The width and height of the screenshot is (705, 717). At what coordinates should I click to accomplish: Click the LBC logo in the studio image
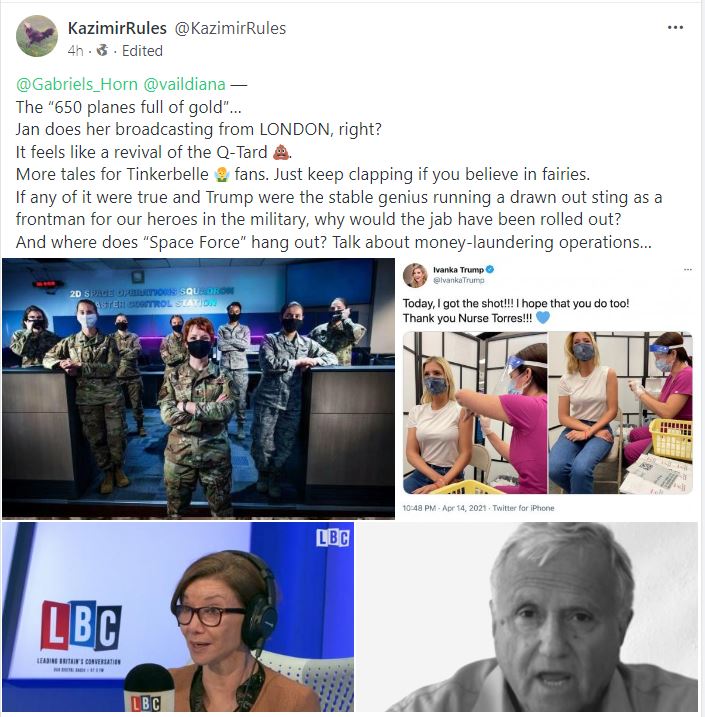tap(81, 626)
